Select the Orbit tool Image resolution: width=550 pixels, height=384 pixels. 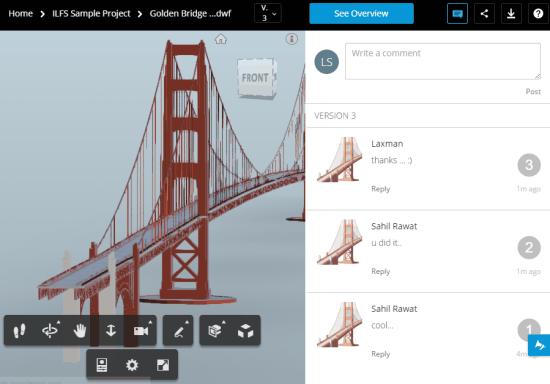[50, 330]
